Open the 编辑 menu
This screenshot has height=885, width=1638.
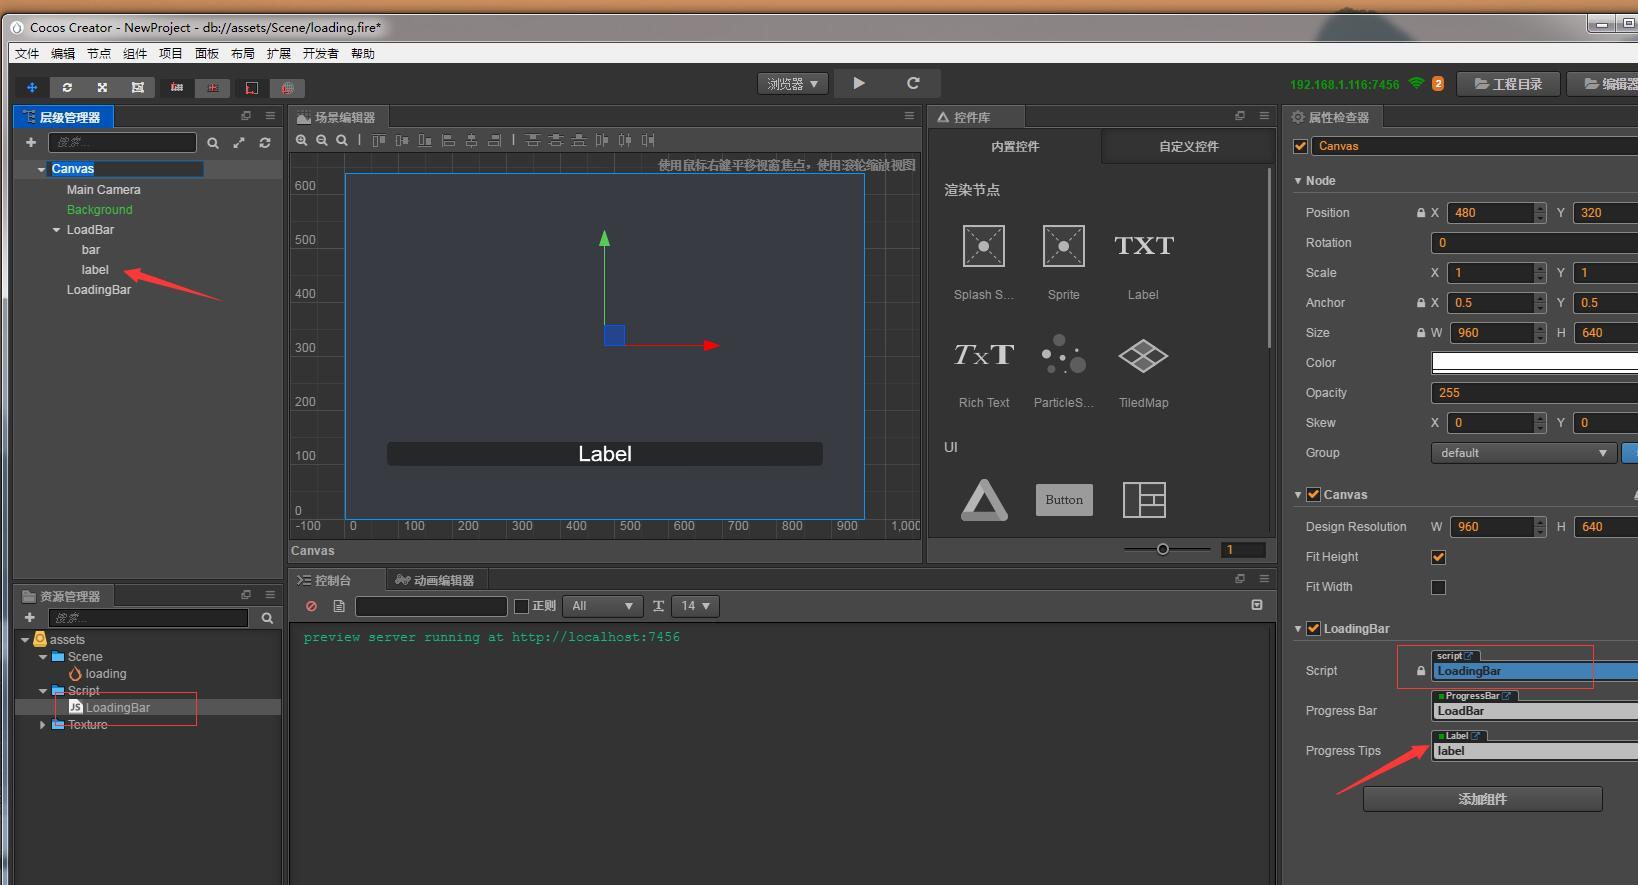(x=63, y=54)
